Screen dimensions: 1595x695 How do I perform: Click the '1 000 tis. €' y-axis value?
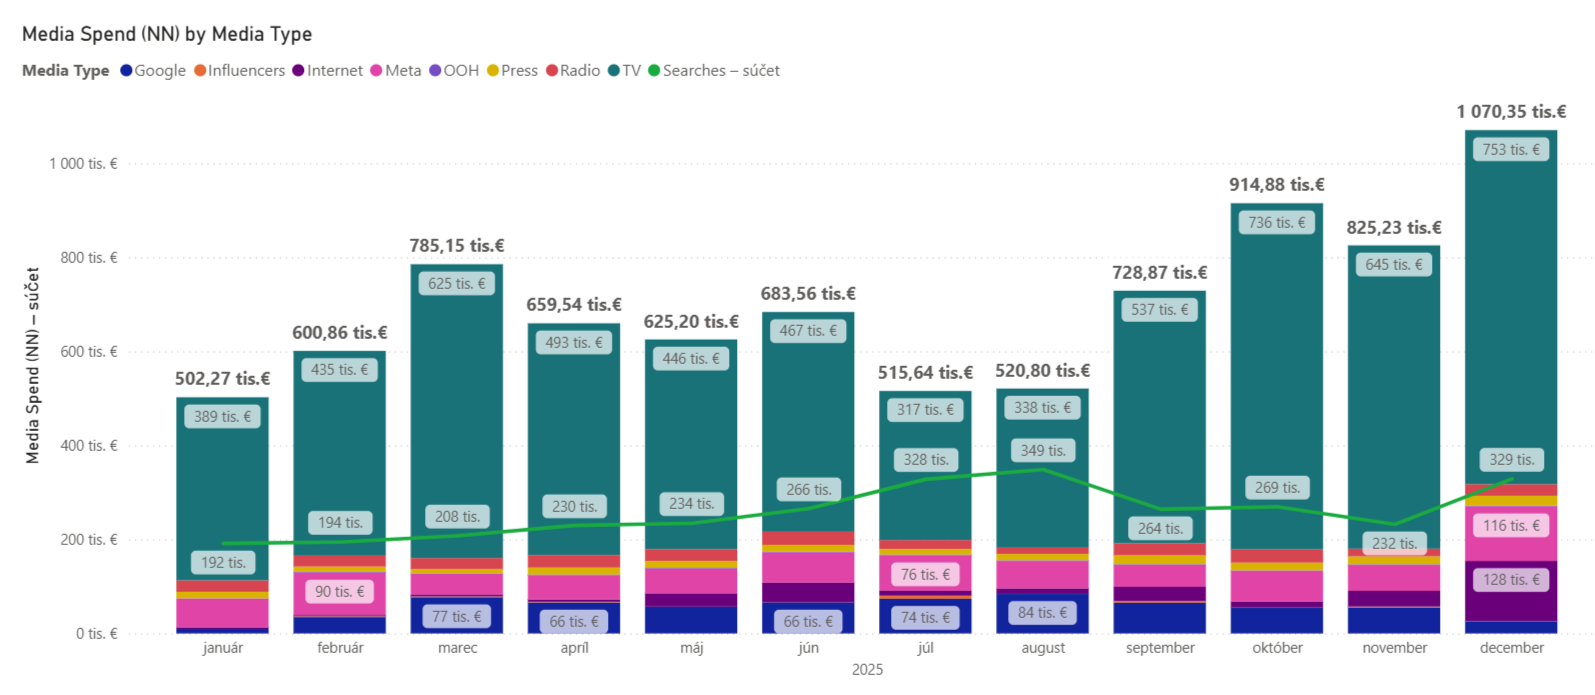[x=83, y=164]
